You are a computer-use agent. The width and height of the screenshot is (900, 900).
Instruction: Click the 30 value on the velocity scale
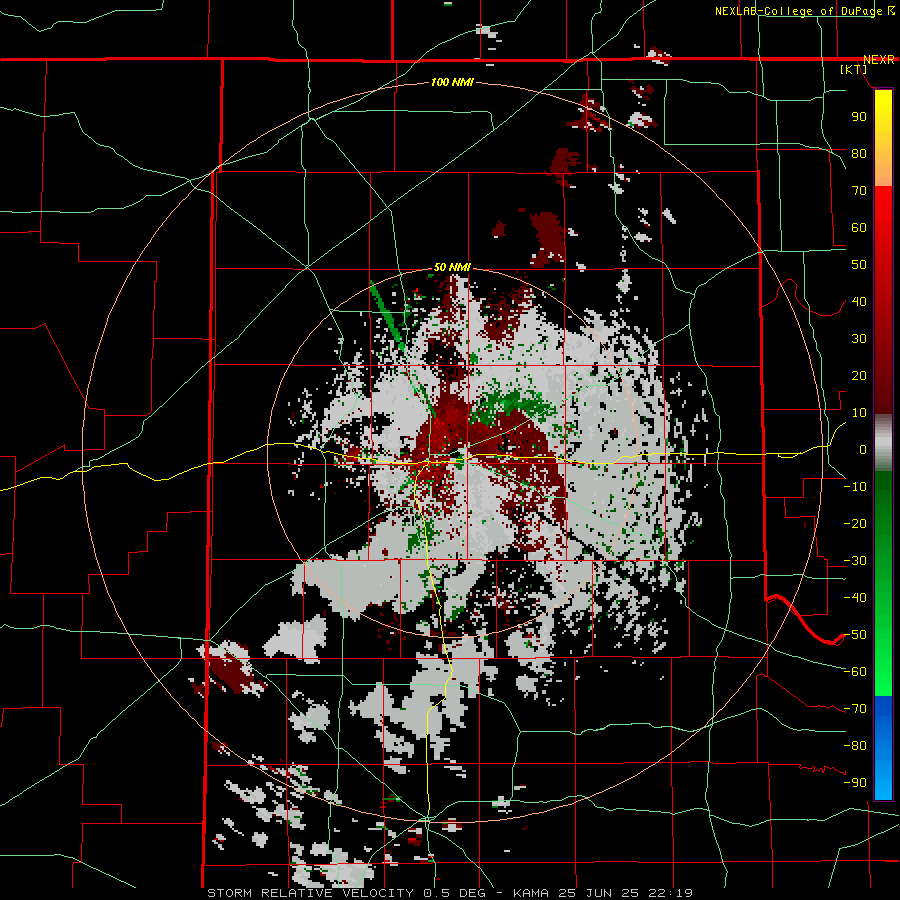point(859,339)
